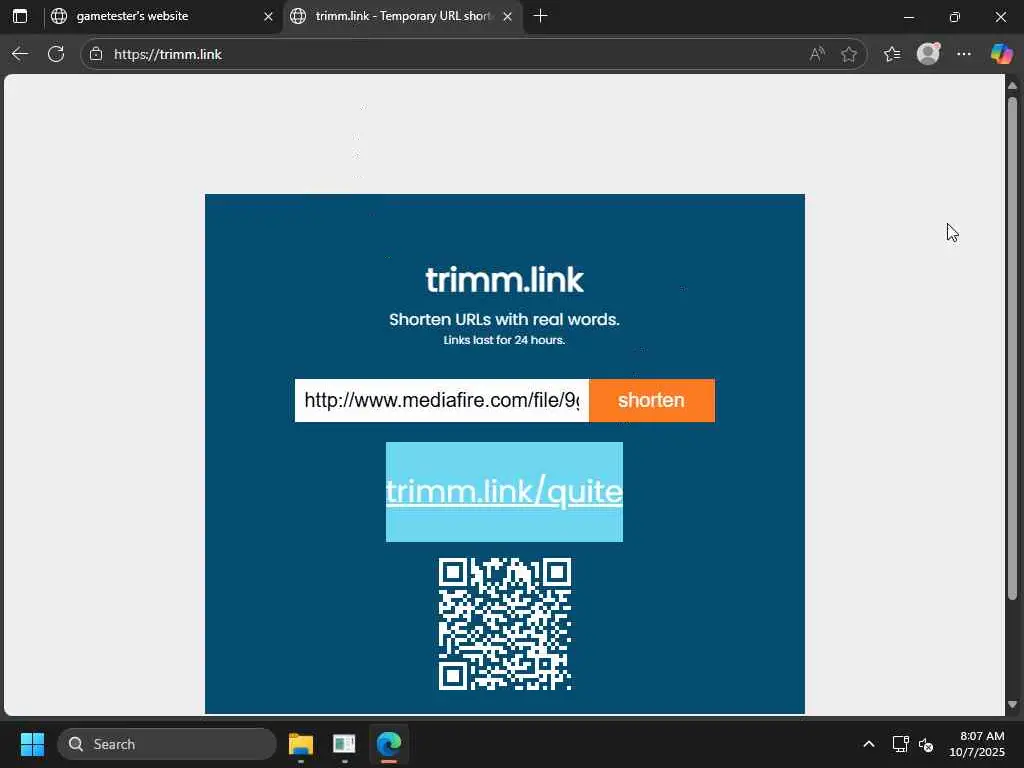
Task: Click the generated QR code
Action: 505,624
